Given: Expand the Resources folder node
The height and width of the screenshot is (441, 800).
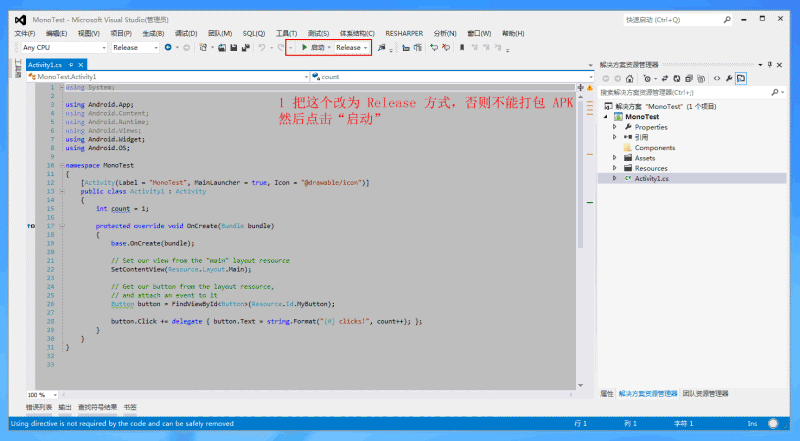Looking at the screenshot, I should click(615, 168).
